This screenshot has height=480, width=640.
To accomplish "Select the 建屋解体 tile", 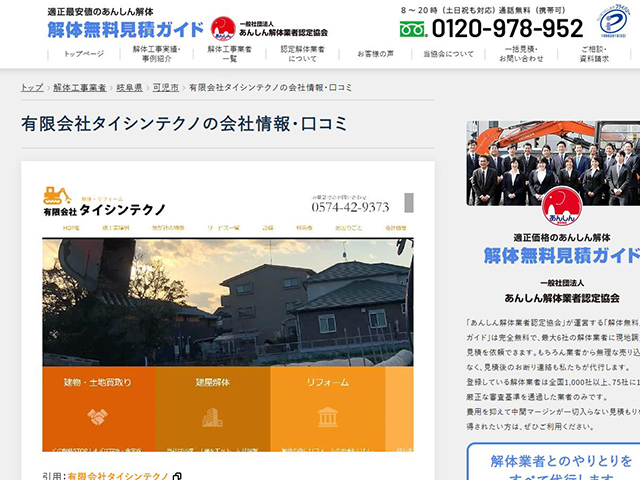I will [213, 409].
